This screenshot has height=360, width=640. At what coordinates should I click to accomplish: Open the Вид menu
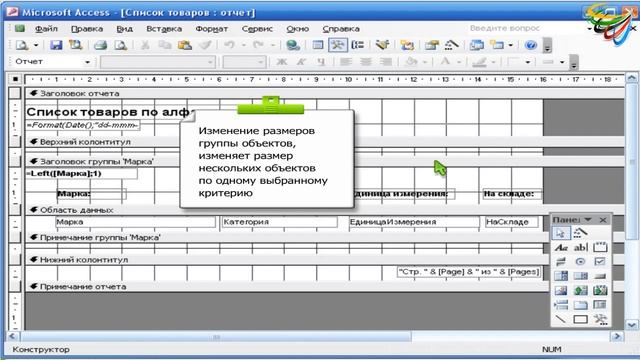[x=124, y=29]
